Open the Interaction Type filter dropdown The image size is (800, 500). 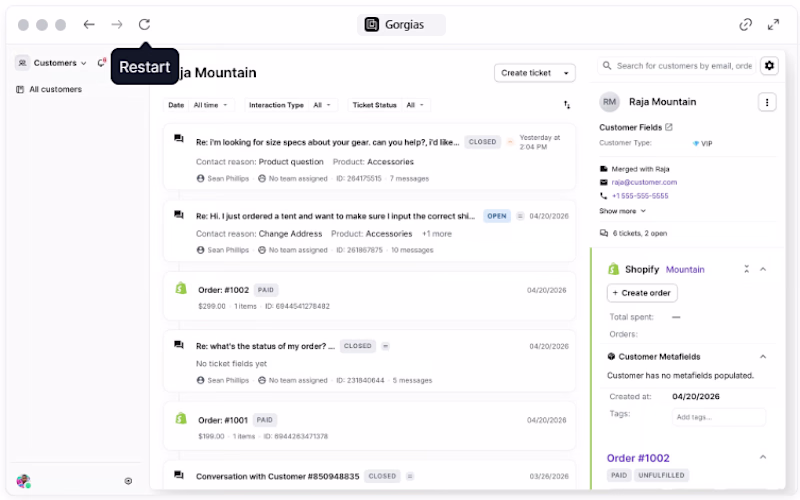pyautogui.click(x=322, y=105)
